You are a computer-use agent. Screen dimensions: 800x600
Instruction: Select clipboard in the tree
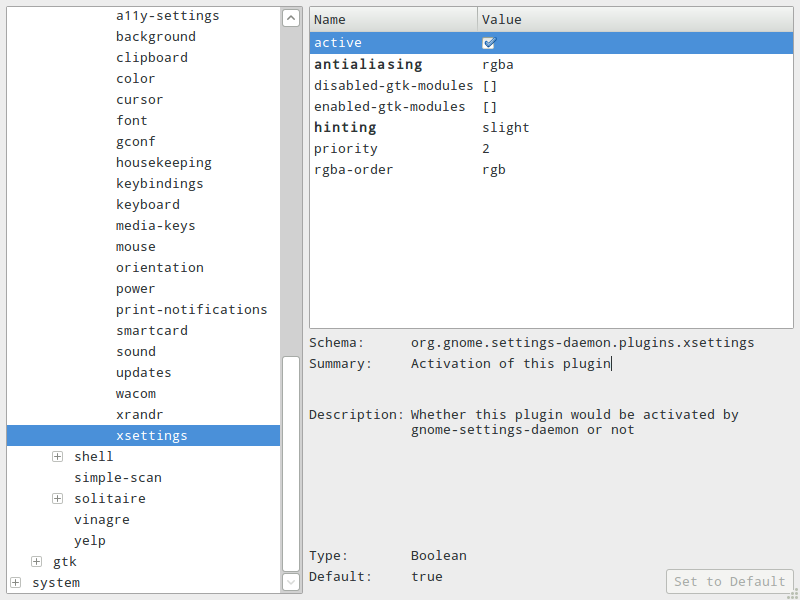pos(152,58)
